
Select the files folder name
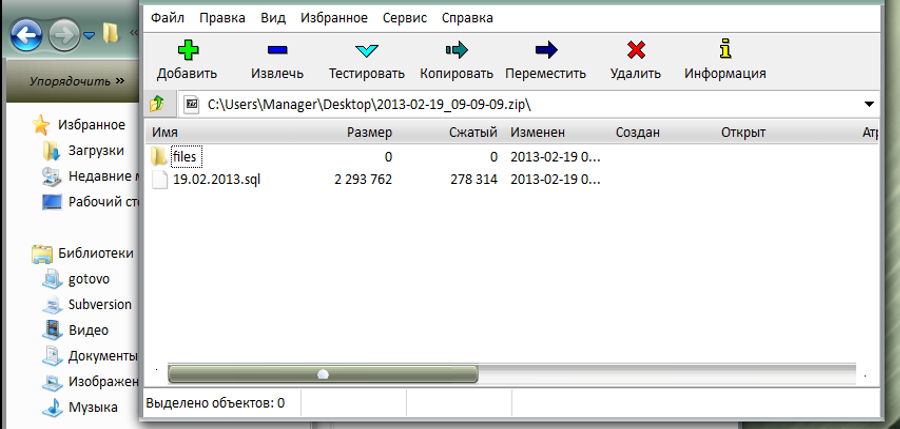click(184, 156)
